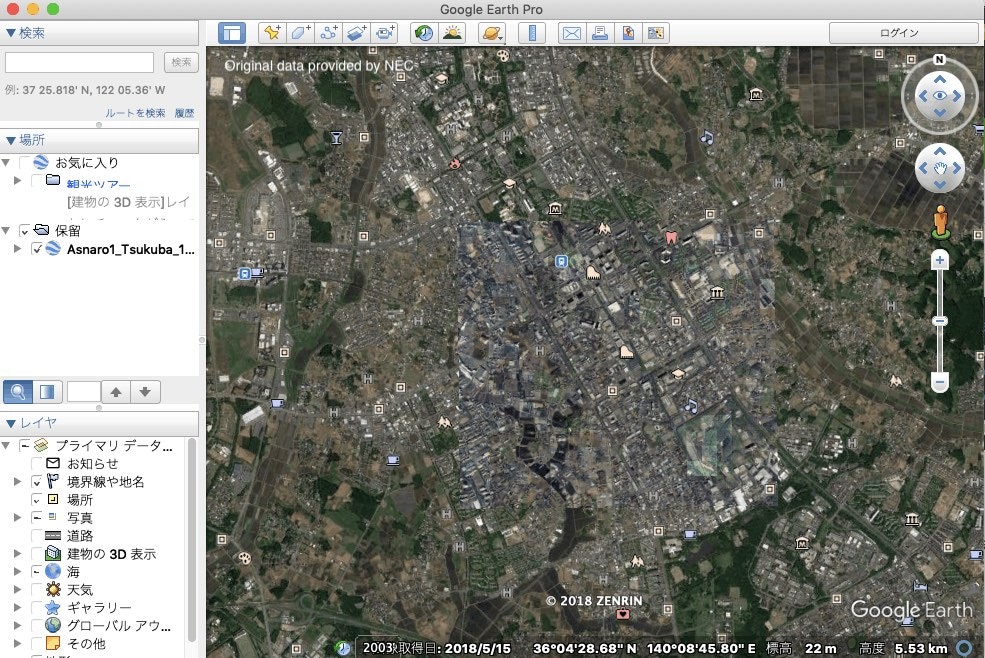985x658 pixels.
Task: Open ルートを検索 directions link
Action: pyautogui.click(x=135, y=113)
